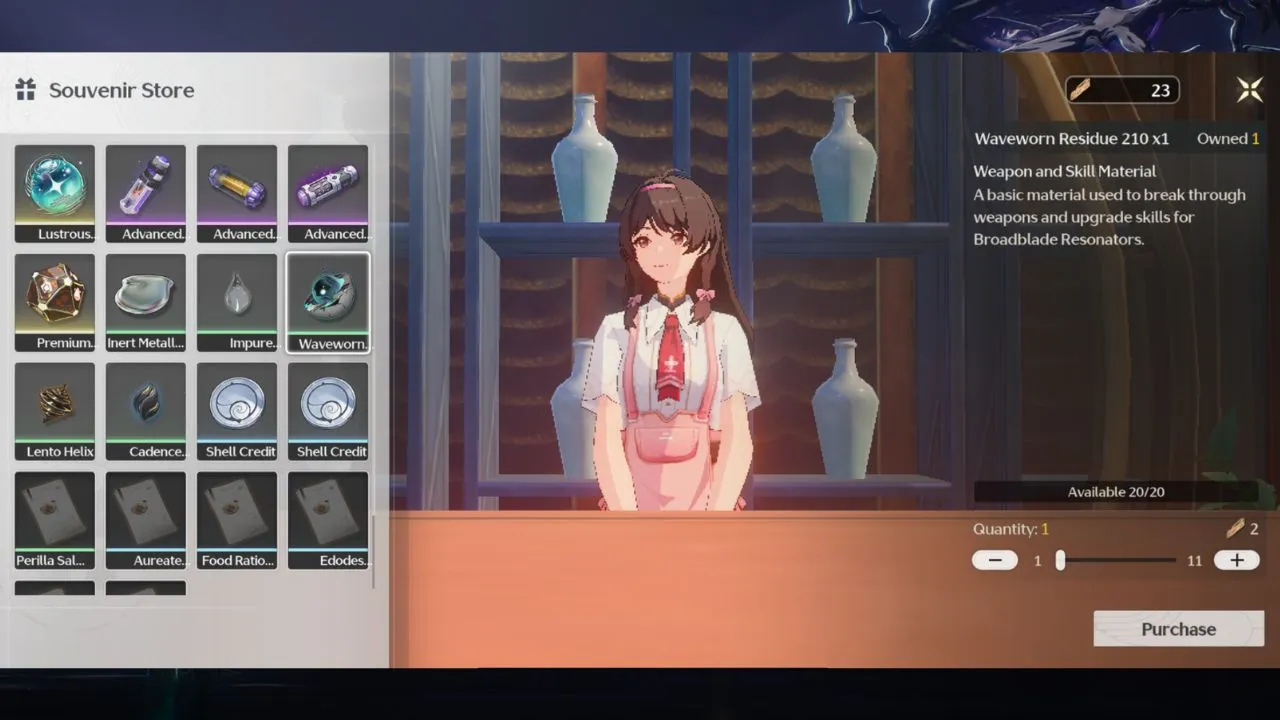The width and height of the screenshot is (1280, 720).
Task: Pick the Impure droplet item
Action: coord(237,302)
